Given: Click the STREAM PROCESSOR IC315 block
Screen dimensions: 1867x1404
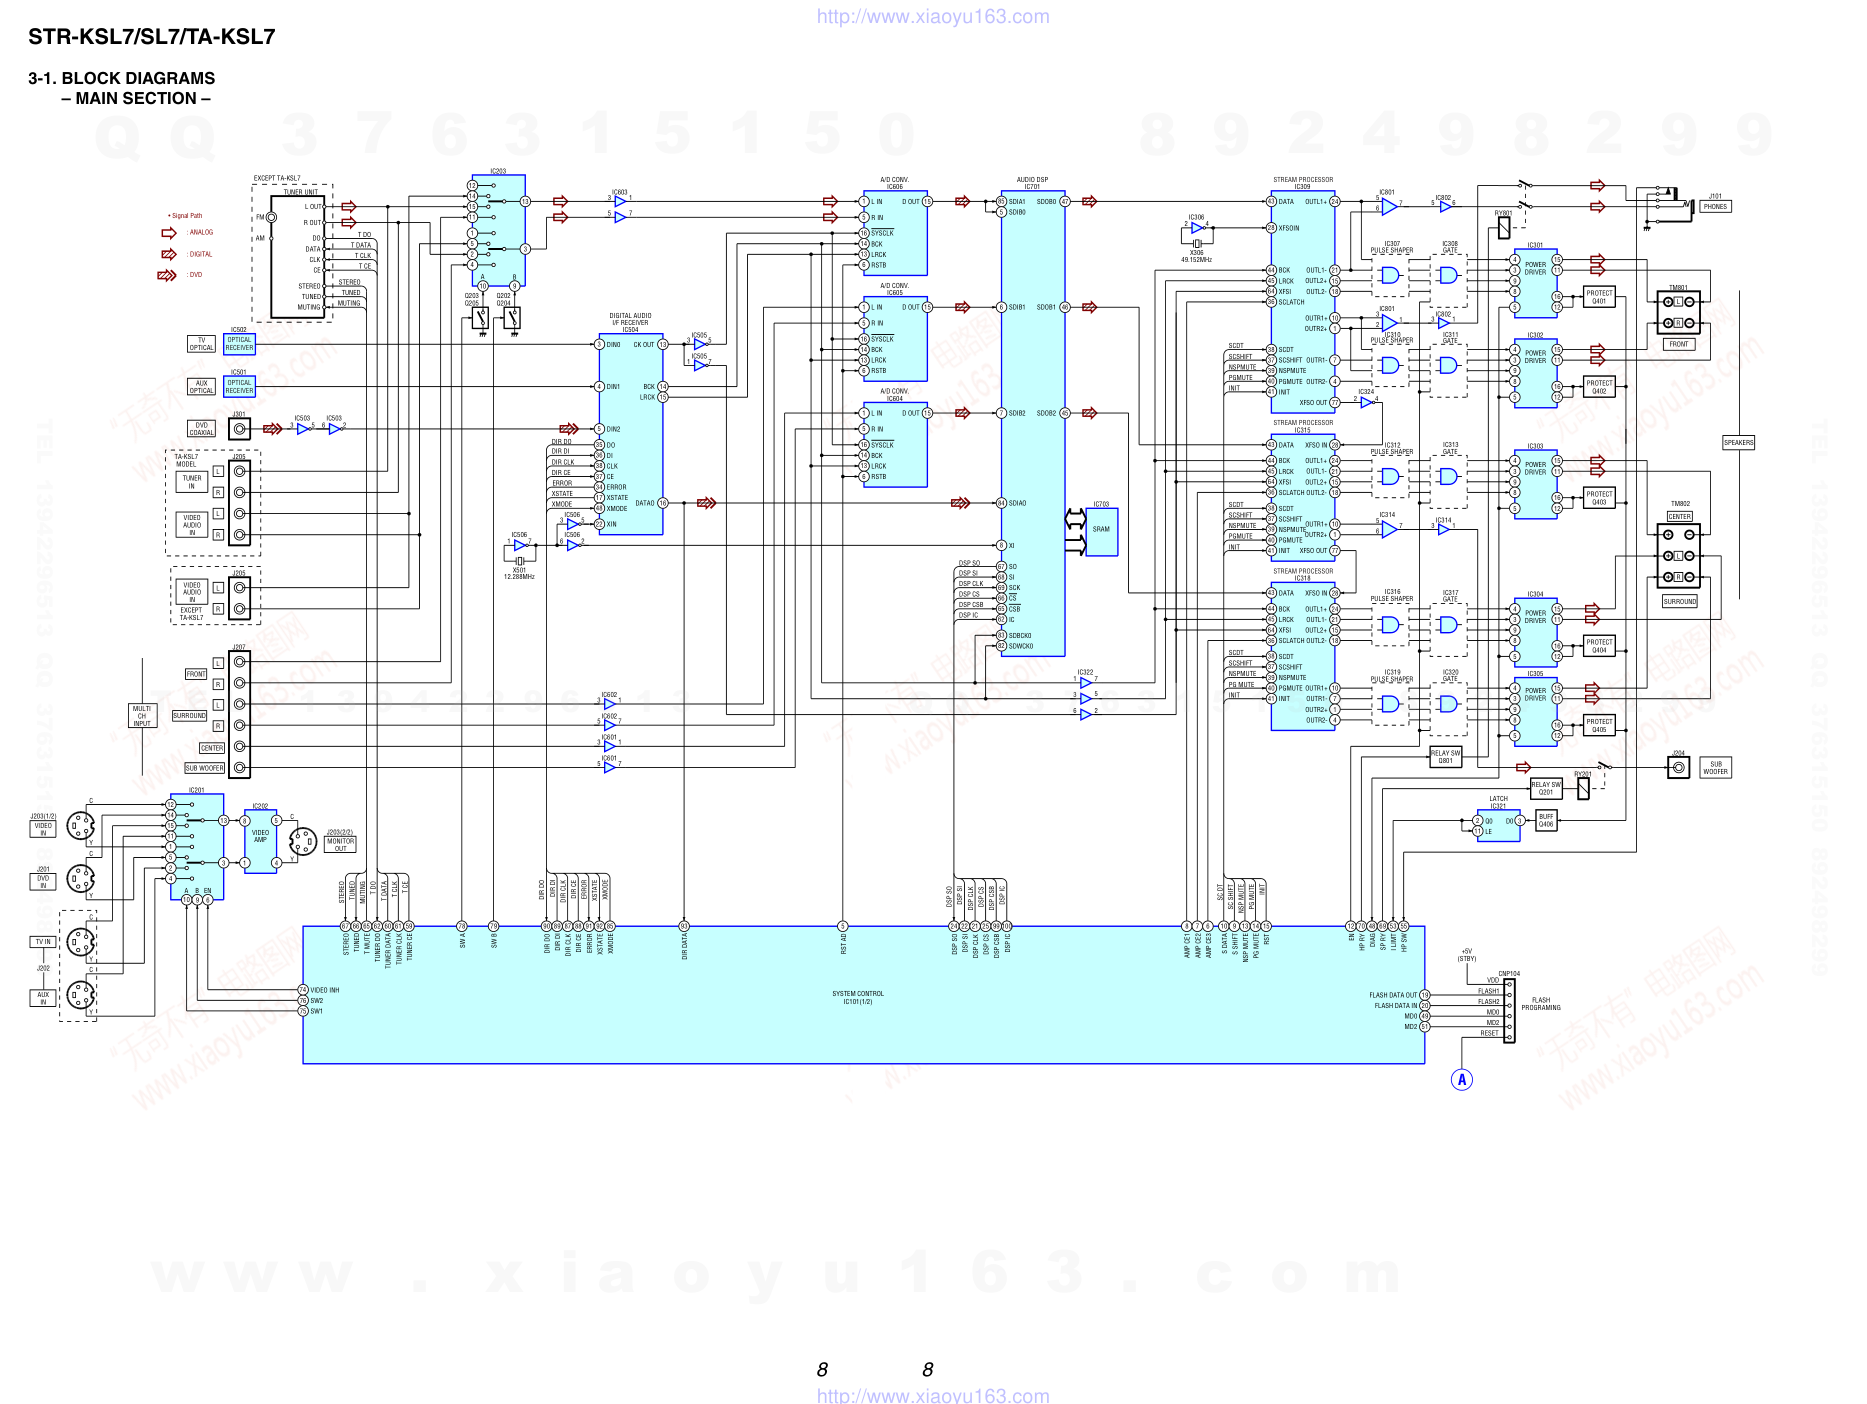Looking at the screenshot, I should click(x=1303, y=497).
